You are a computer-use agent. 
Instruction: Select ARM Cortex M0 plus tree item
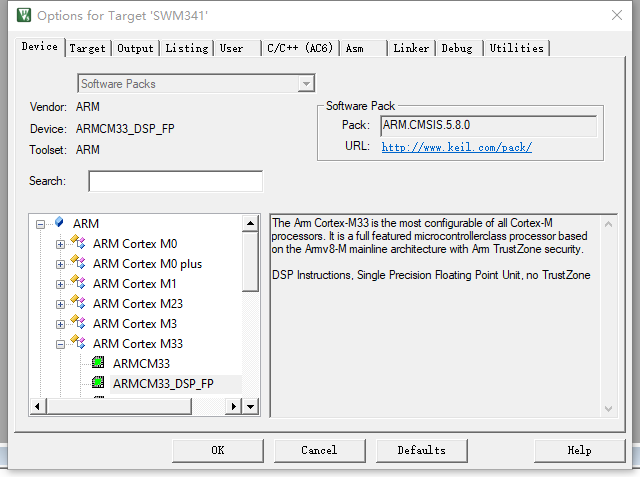click(147, 264)
